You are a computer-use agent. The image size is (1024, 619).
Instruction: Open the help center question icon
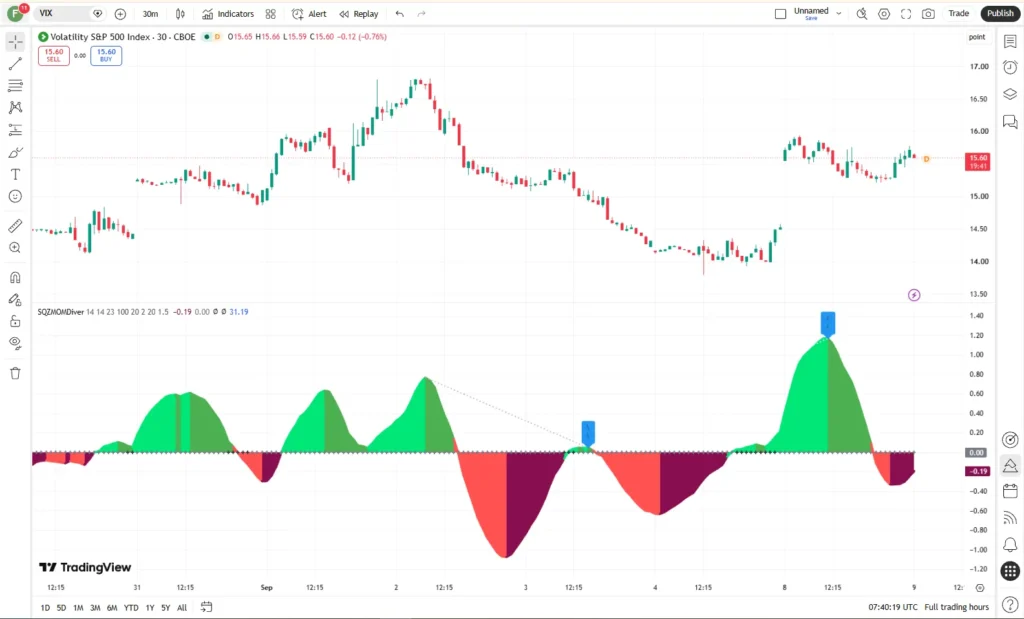tap(1010, 605)
